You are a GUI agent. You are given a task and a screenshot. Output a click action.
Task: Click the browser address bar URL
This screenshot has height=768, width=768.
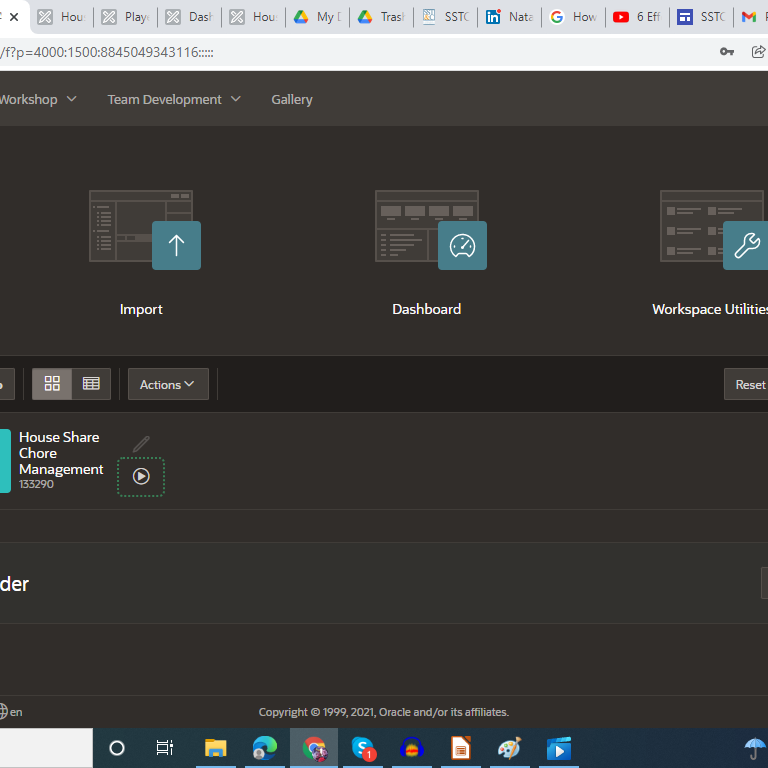coord(300,52)
